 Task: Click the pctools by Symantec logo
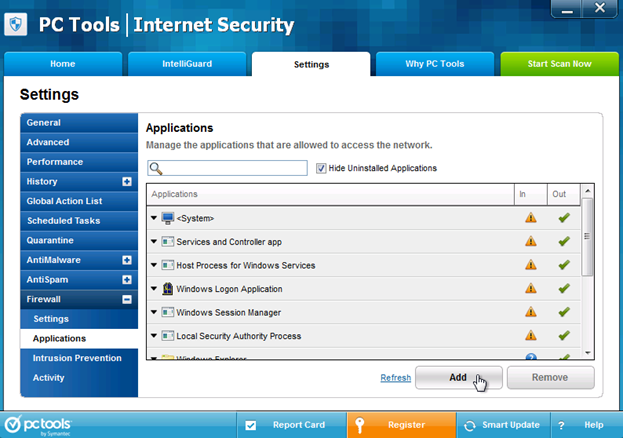click(x=38, y=425)
